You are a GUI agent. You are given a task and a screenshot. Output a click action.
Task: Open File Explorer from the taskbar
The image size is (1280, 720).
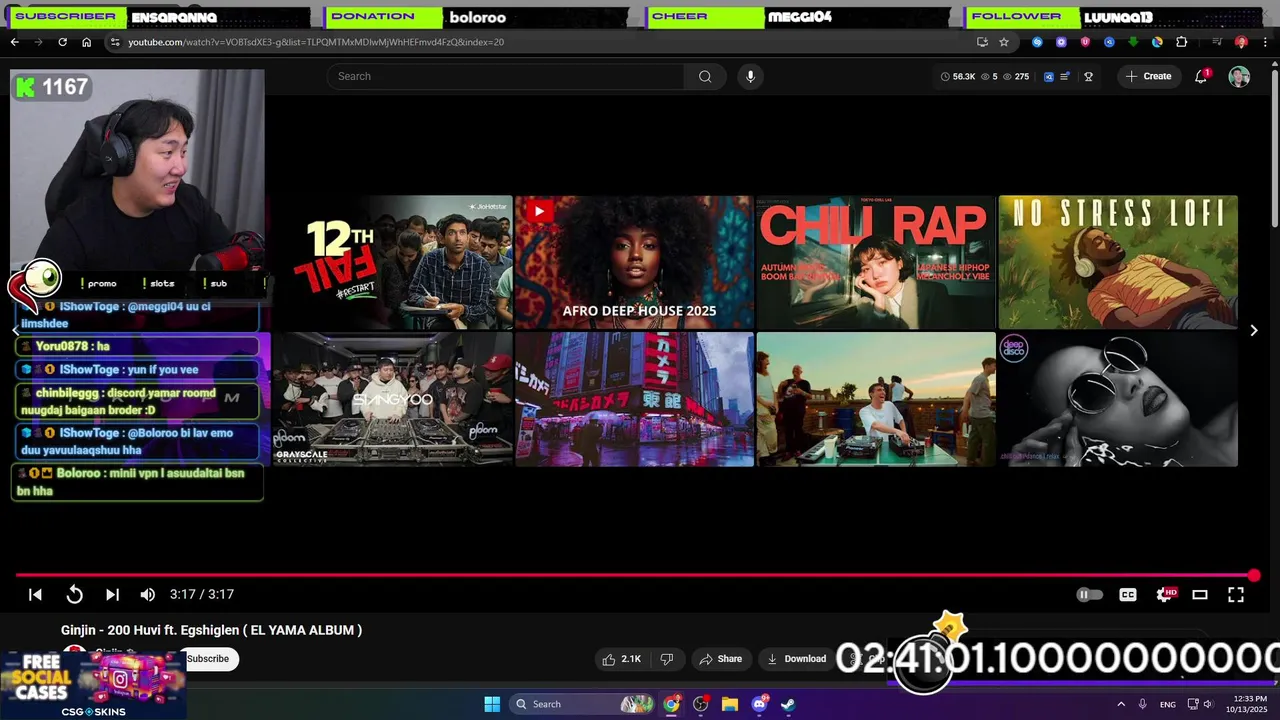coord(730,704)
